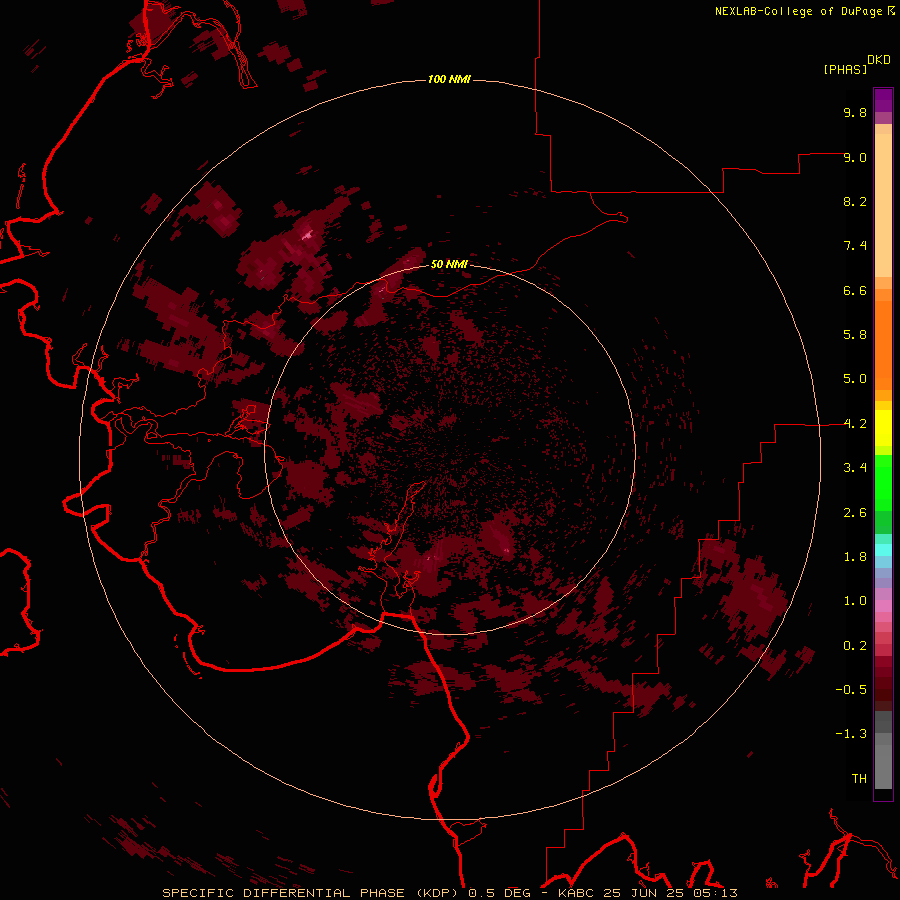Viewport: 900px width, 900px height.
Task: Click the 1.8 scale value
Action: click(855, 557)
